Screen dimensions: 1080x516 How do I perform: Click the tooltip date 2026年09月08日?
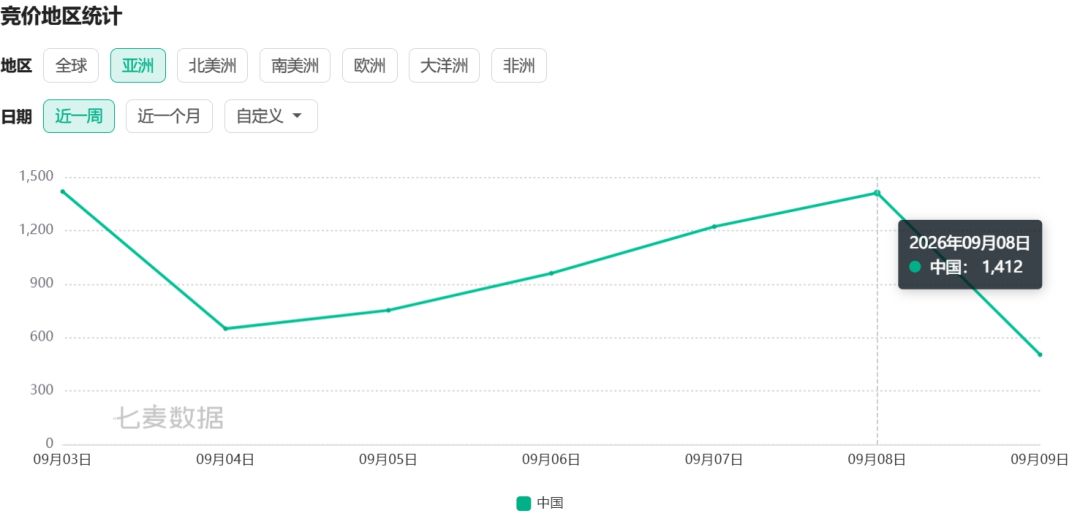[x=969, y=242]
